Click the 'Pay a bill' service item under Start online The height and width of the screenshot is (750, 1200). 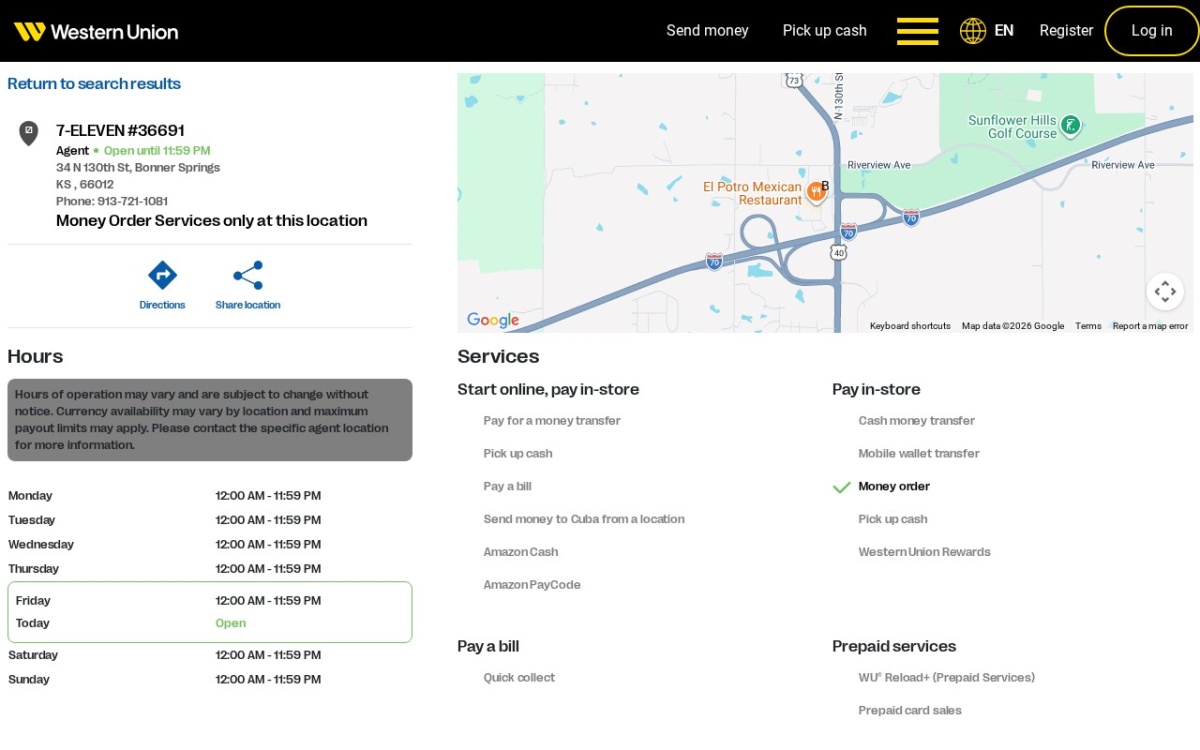click(x=507, y=487)
